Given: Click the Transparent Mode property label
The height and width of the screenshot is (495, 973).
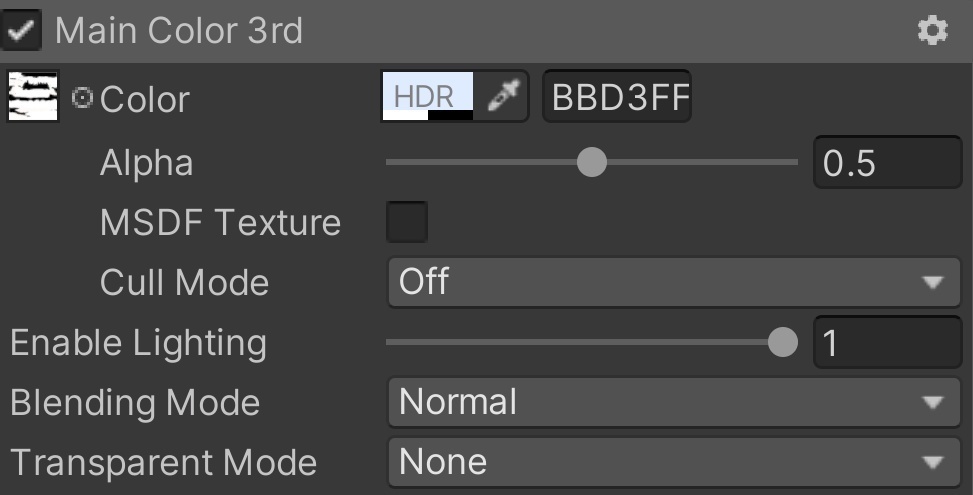Looking at the screenshot, I should (163, 463).
